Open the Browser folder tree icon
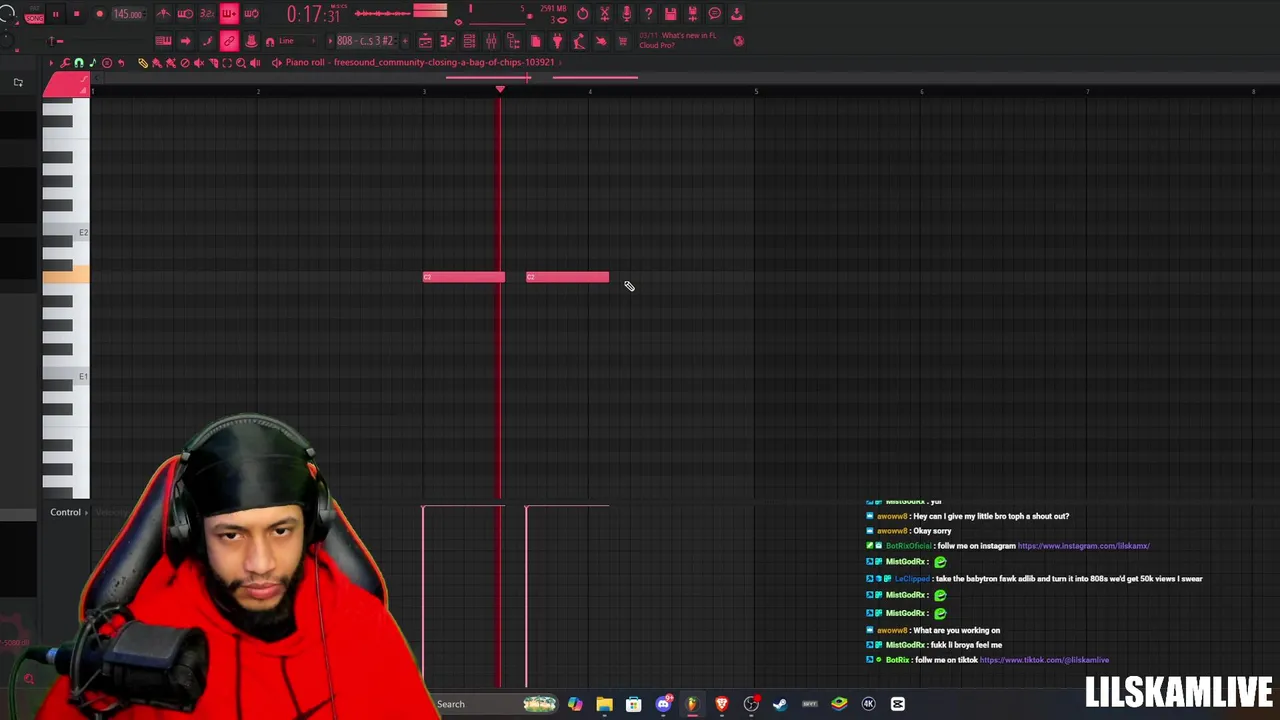Viewport: 1280px width, 720px height. click(513, 41)
